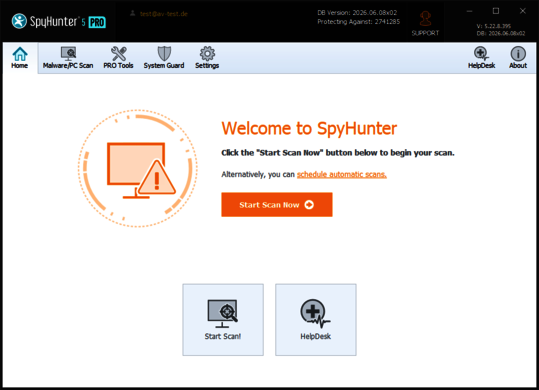Maximize the SpyHunter window
This screenshot has height=390, width=539.
(x=496, y=11)
